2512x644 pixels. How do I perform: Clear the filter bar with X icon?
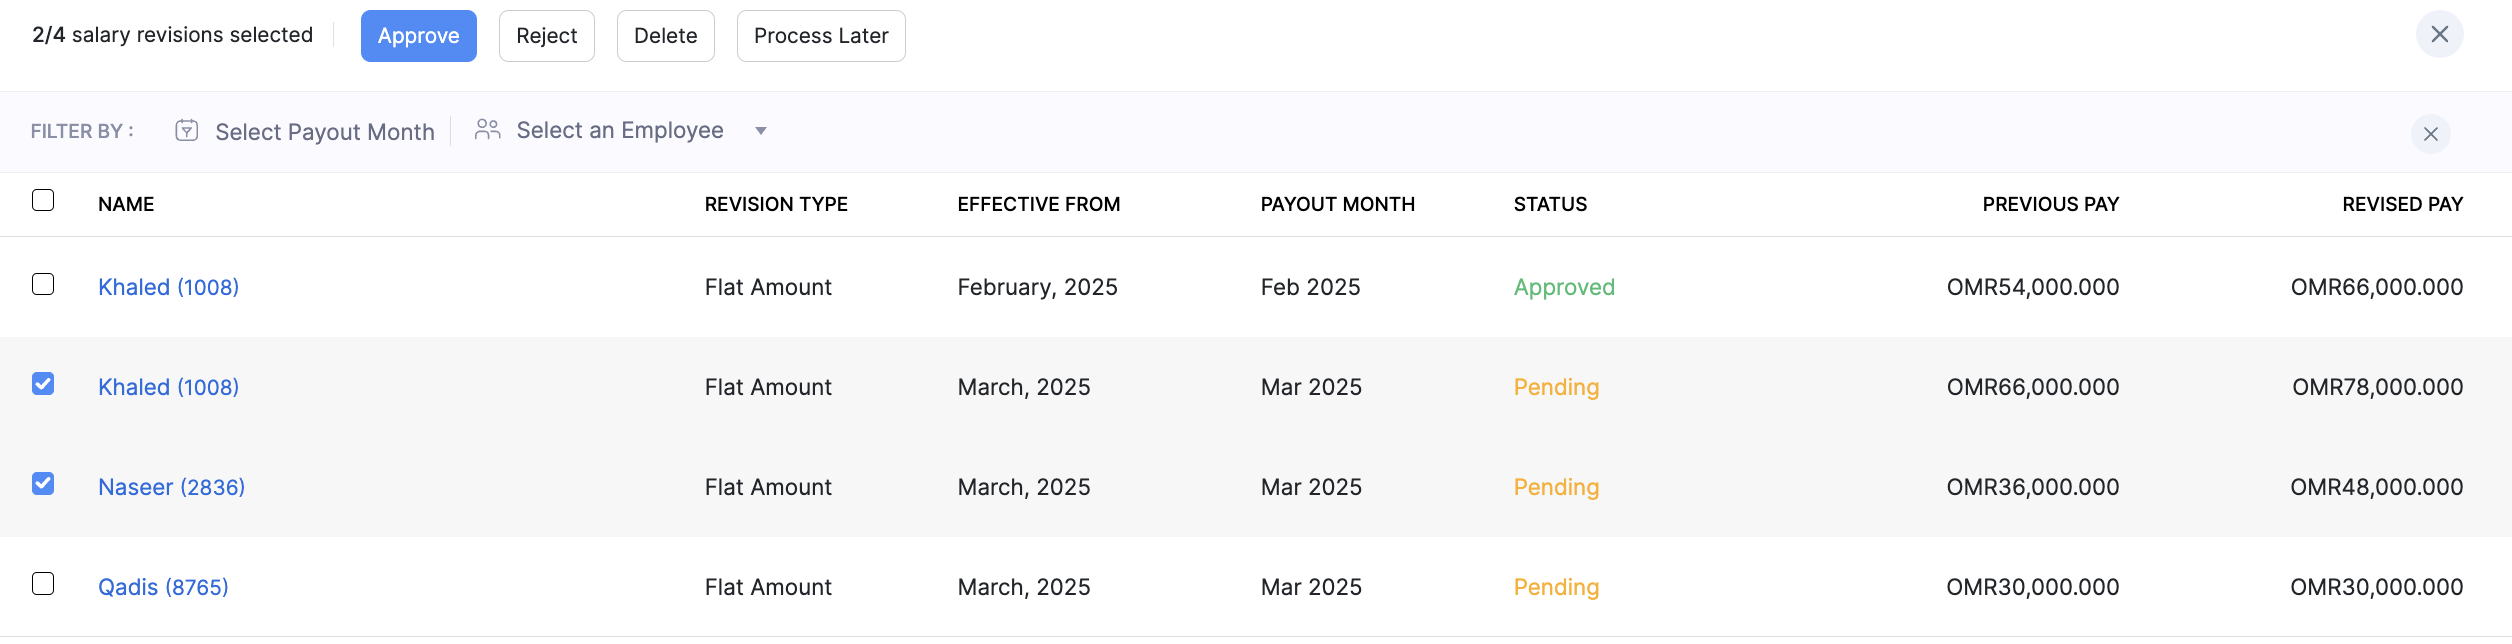tap(2430, 134)
